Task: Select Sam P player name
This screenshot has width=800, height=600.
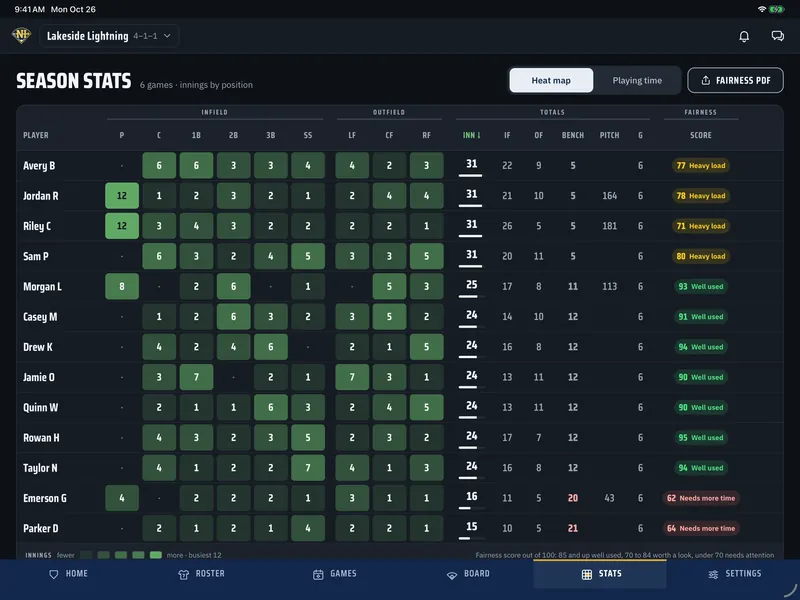Action: [36, 256]
